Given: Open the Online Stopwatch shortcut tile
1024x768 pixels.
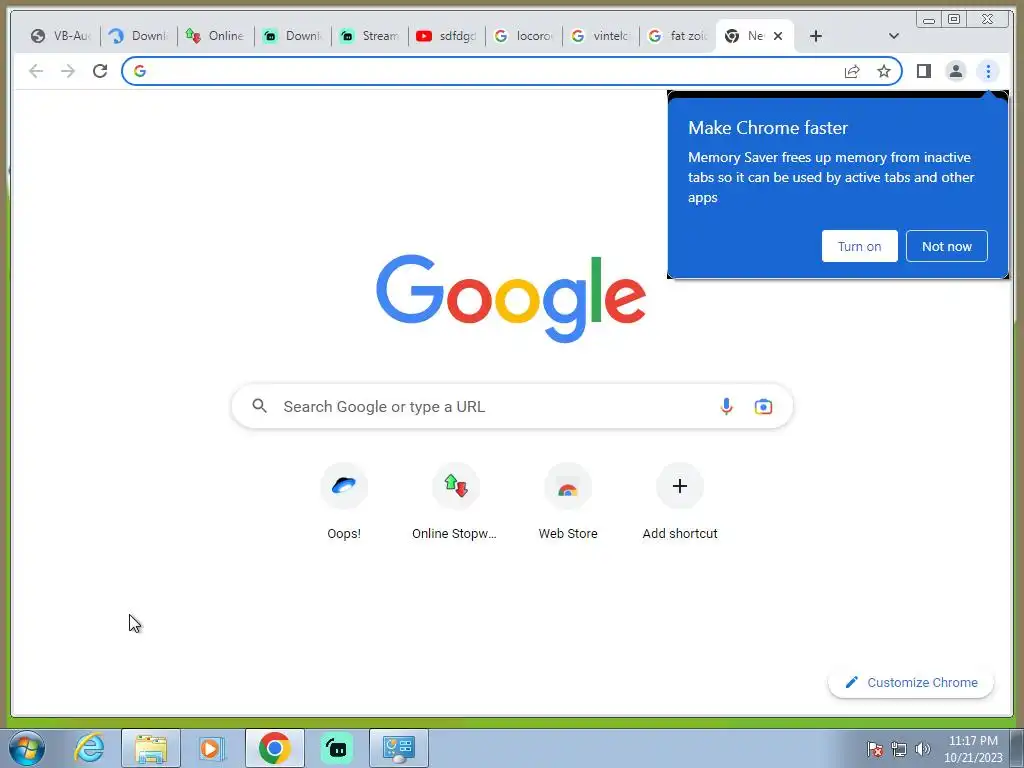Looking at the screenshot, I should tap(455, 502).
